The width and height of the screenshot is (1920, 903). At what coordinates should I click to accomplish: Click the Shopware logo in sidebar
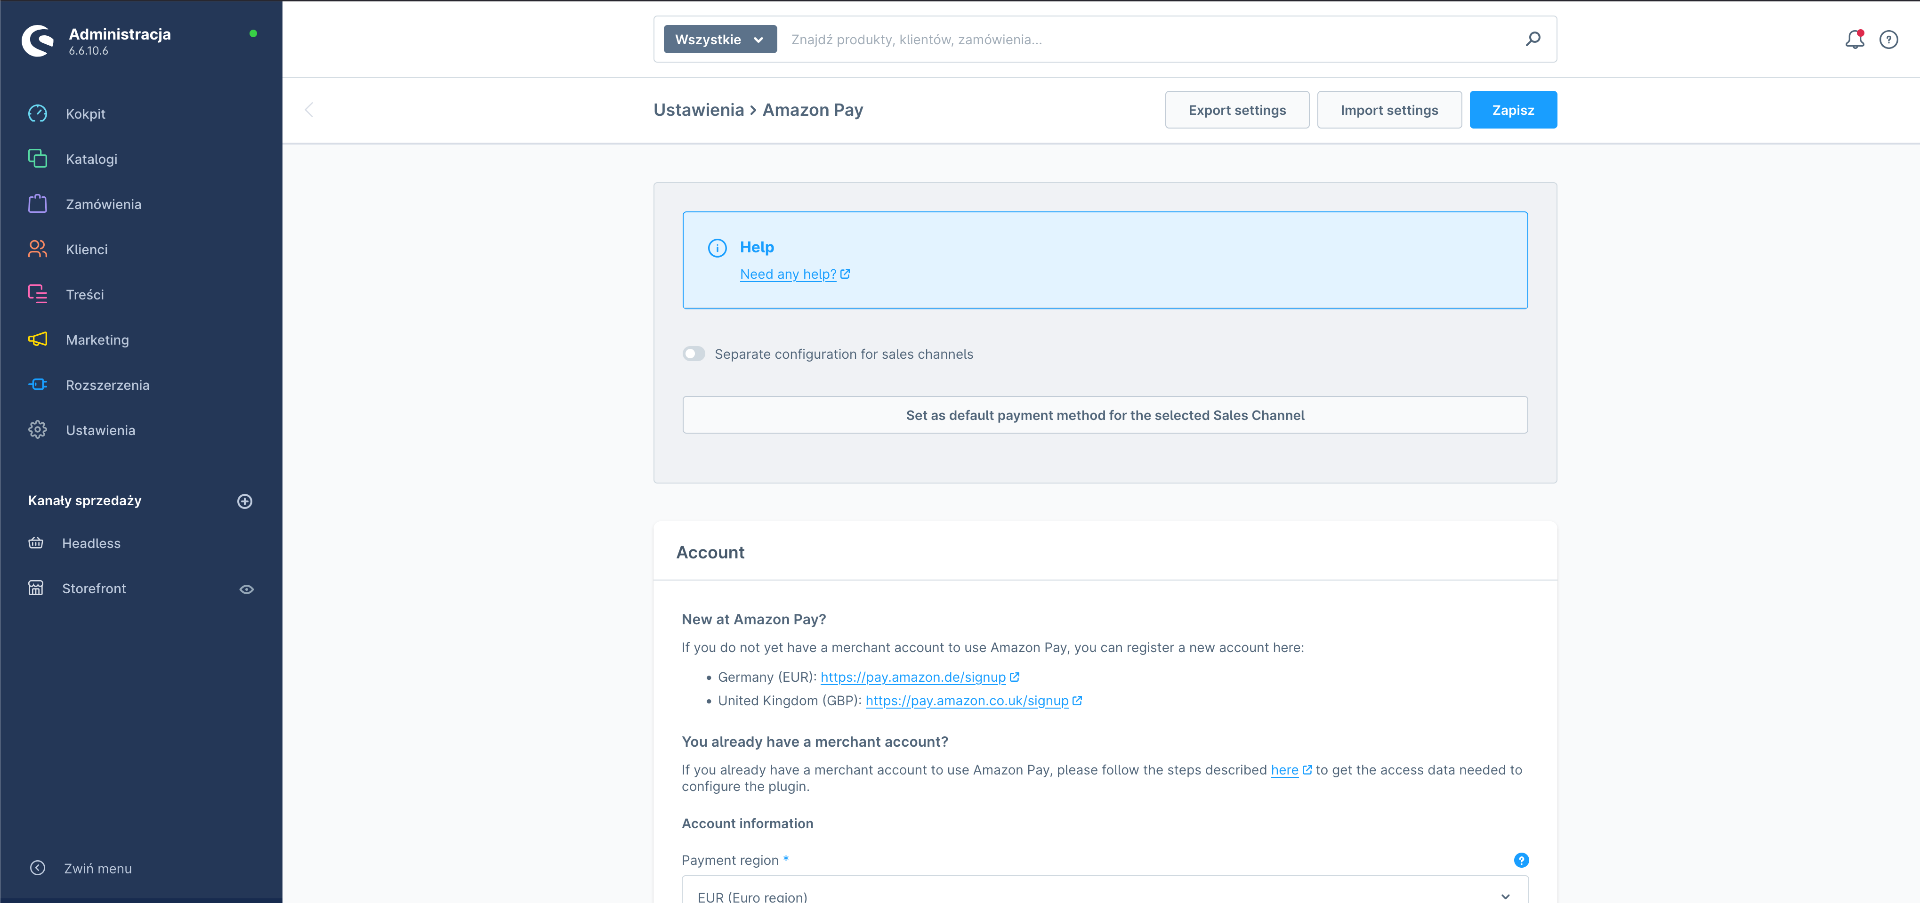pos(38,41)
